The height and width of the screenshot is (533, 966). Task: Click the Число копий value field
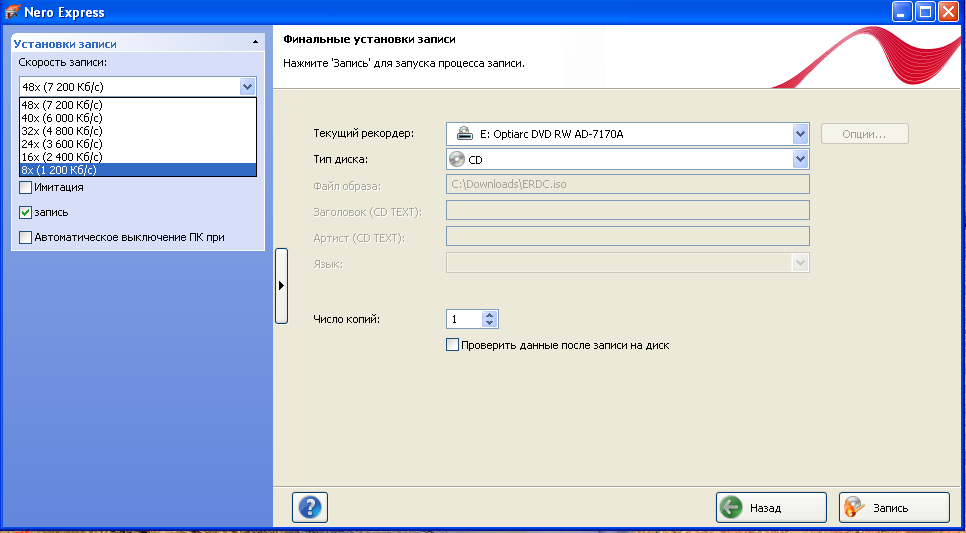coord(465,319)
